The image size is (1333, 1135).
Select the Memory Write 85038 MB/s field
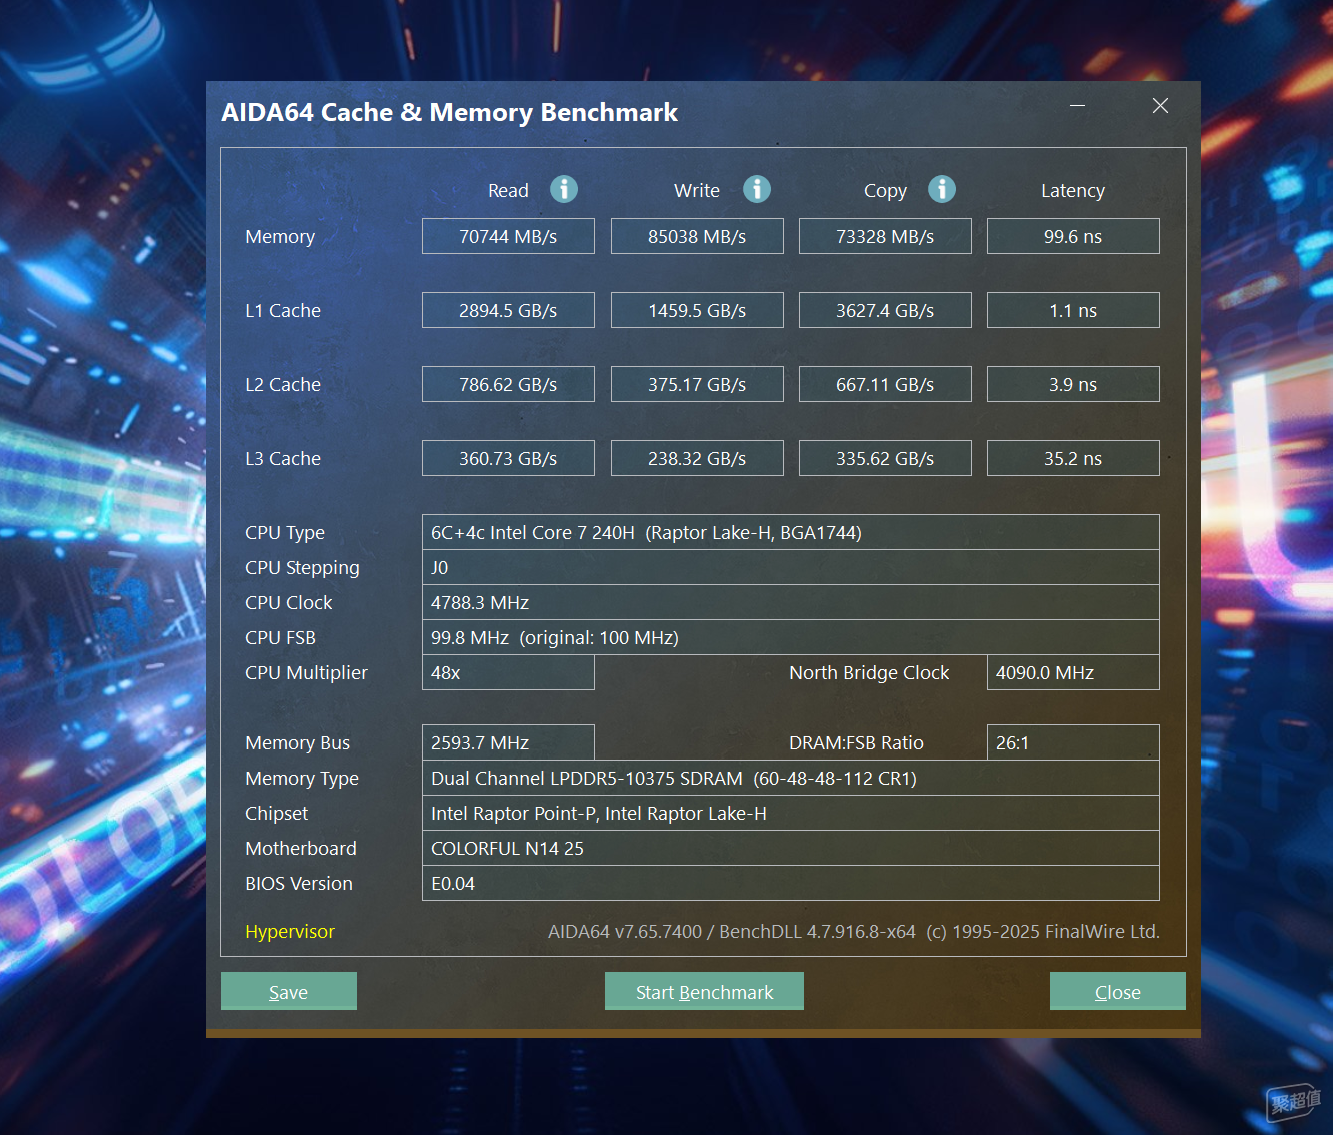697,236
